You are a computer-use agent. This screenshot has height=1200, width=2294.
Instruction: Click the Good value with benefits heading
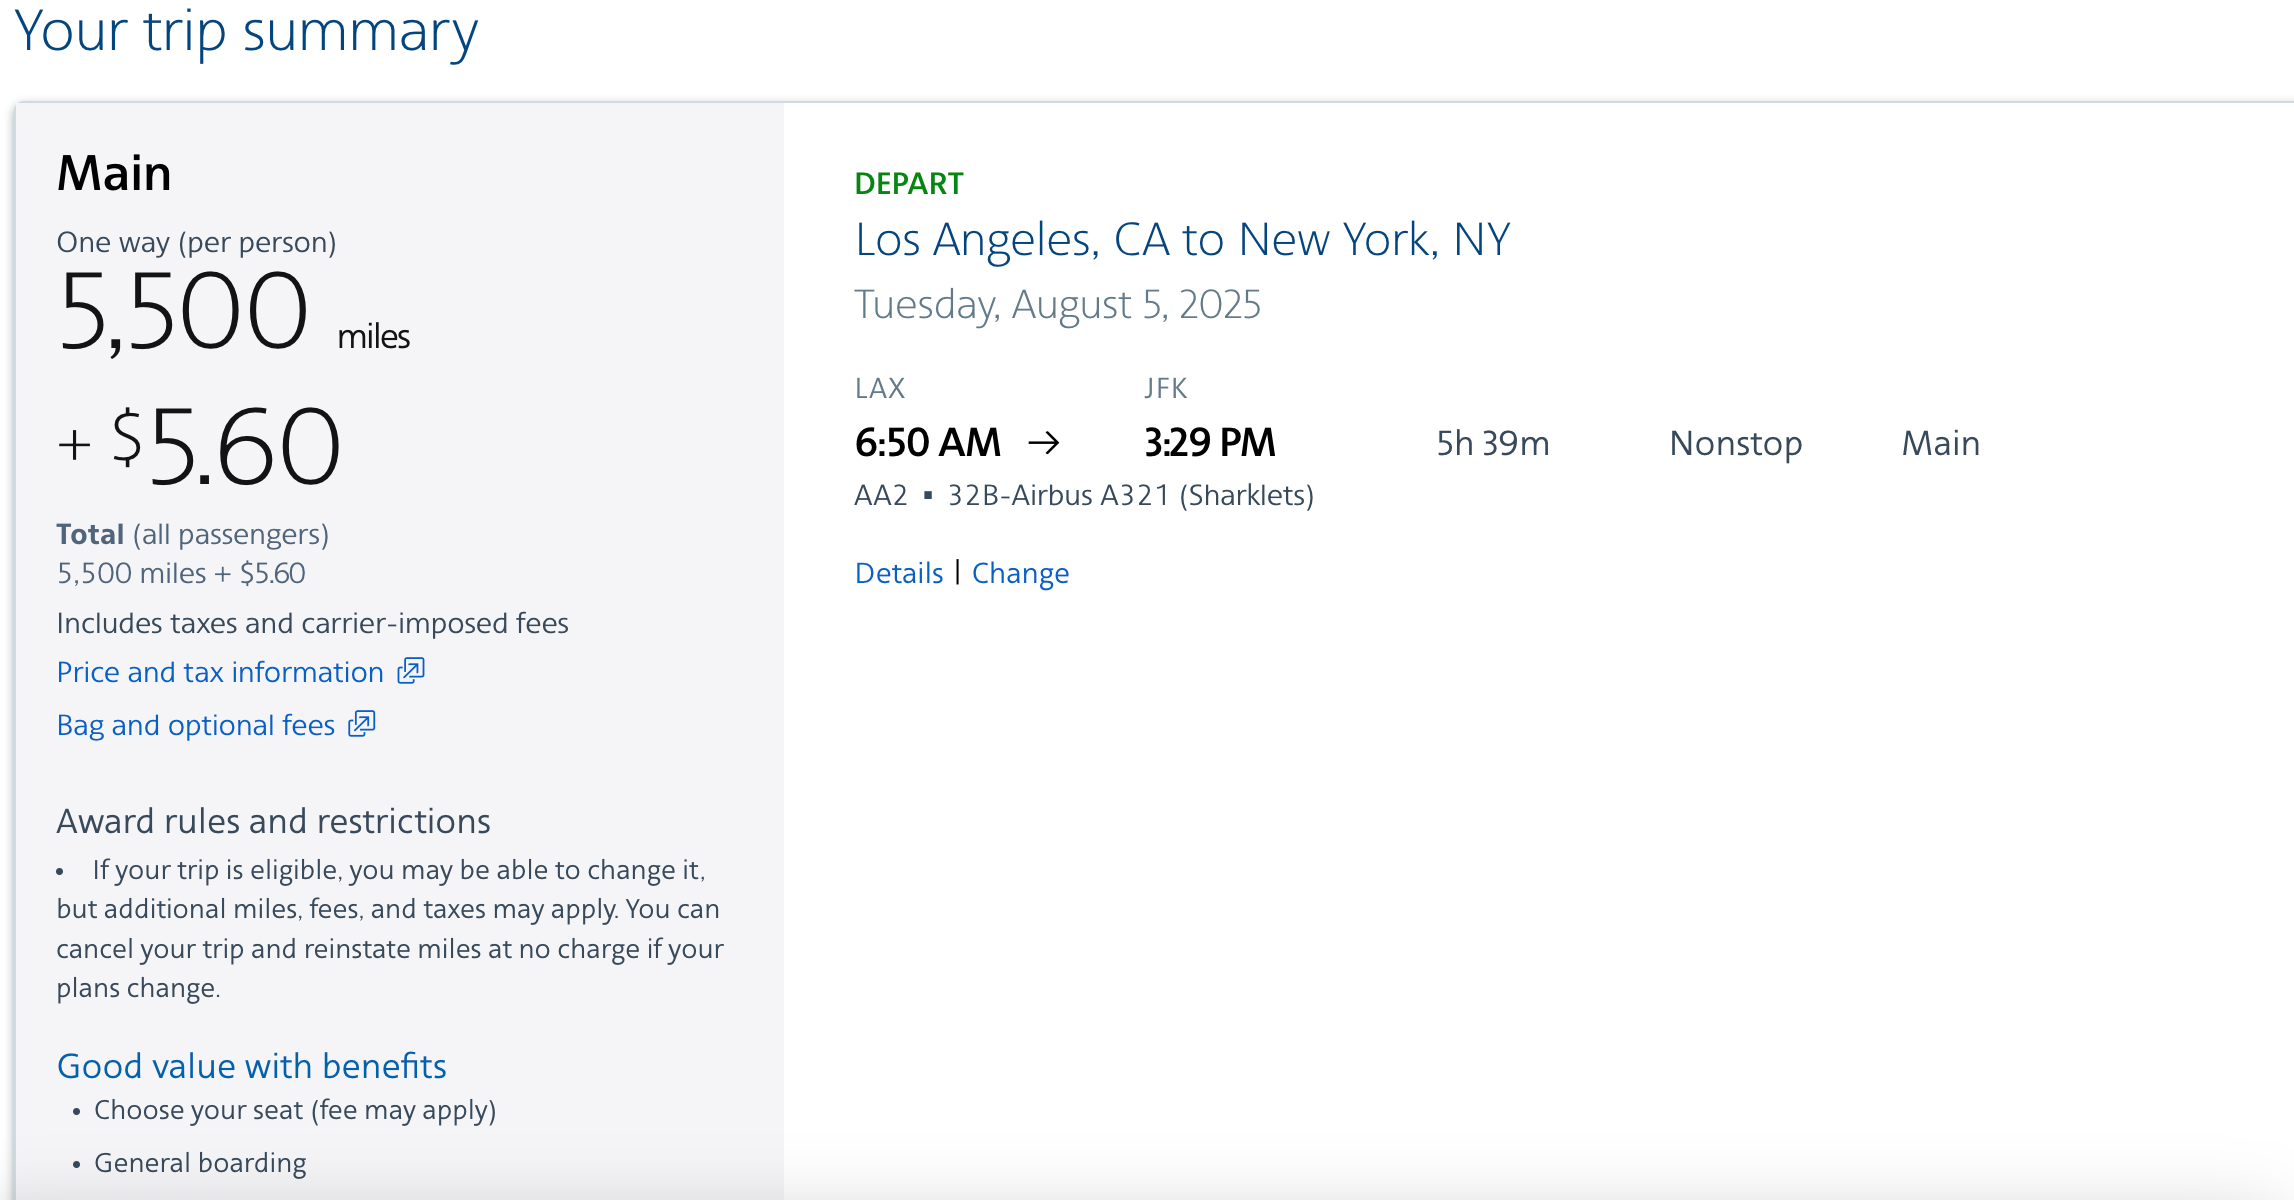click(251, 1066)
